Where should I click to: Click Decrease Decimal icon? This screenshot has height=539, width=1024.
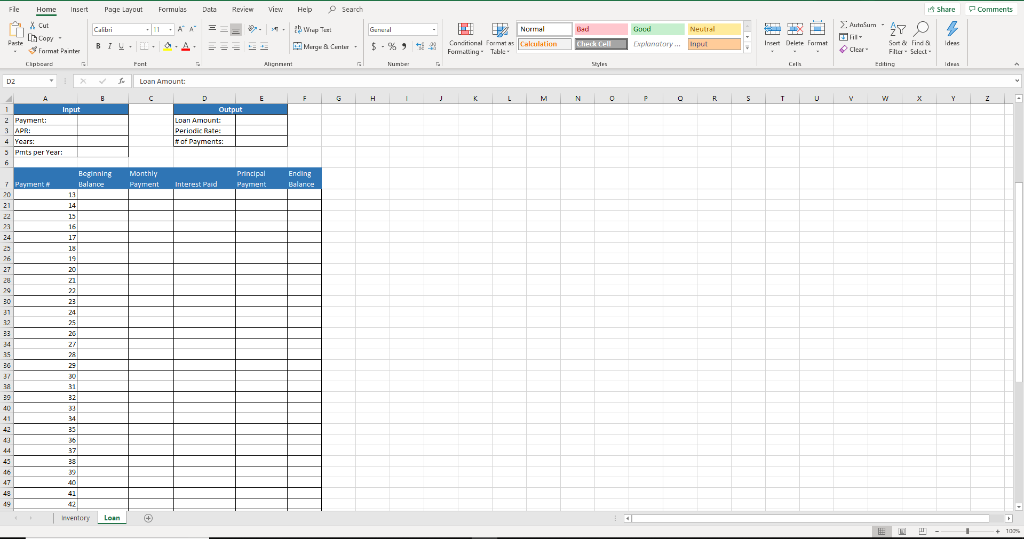[x=432, y=46]
